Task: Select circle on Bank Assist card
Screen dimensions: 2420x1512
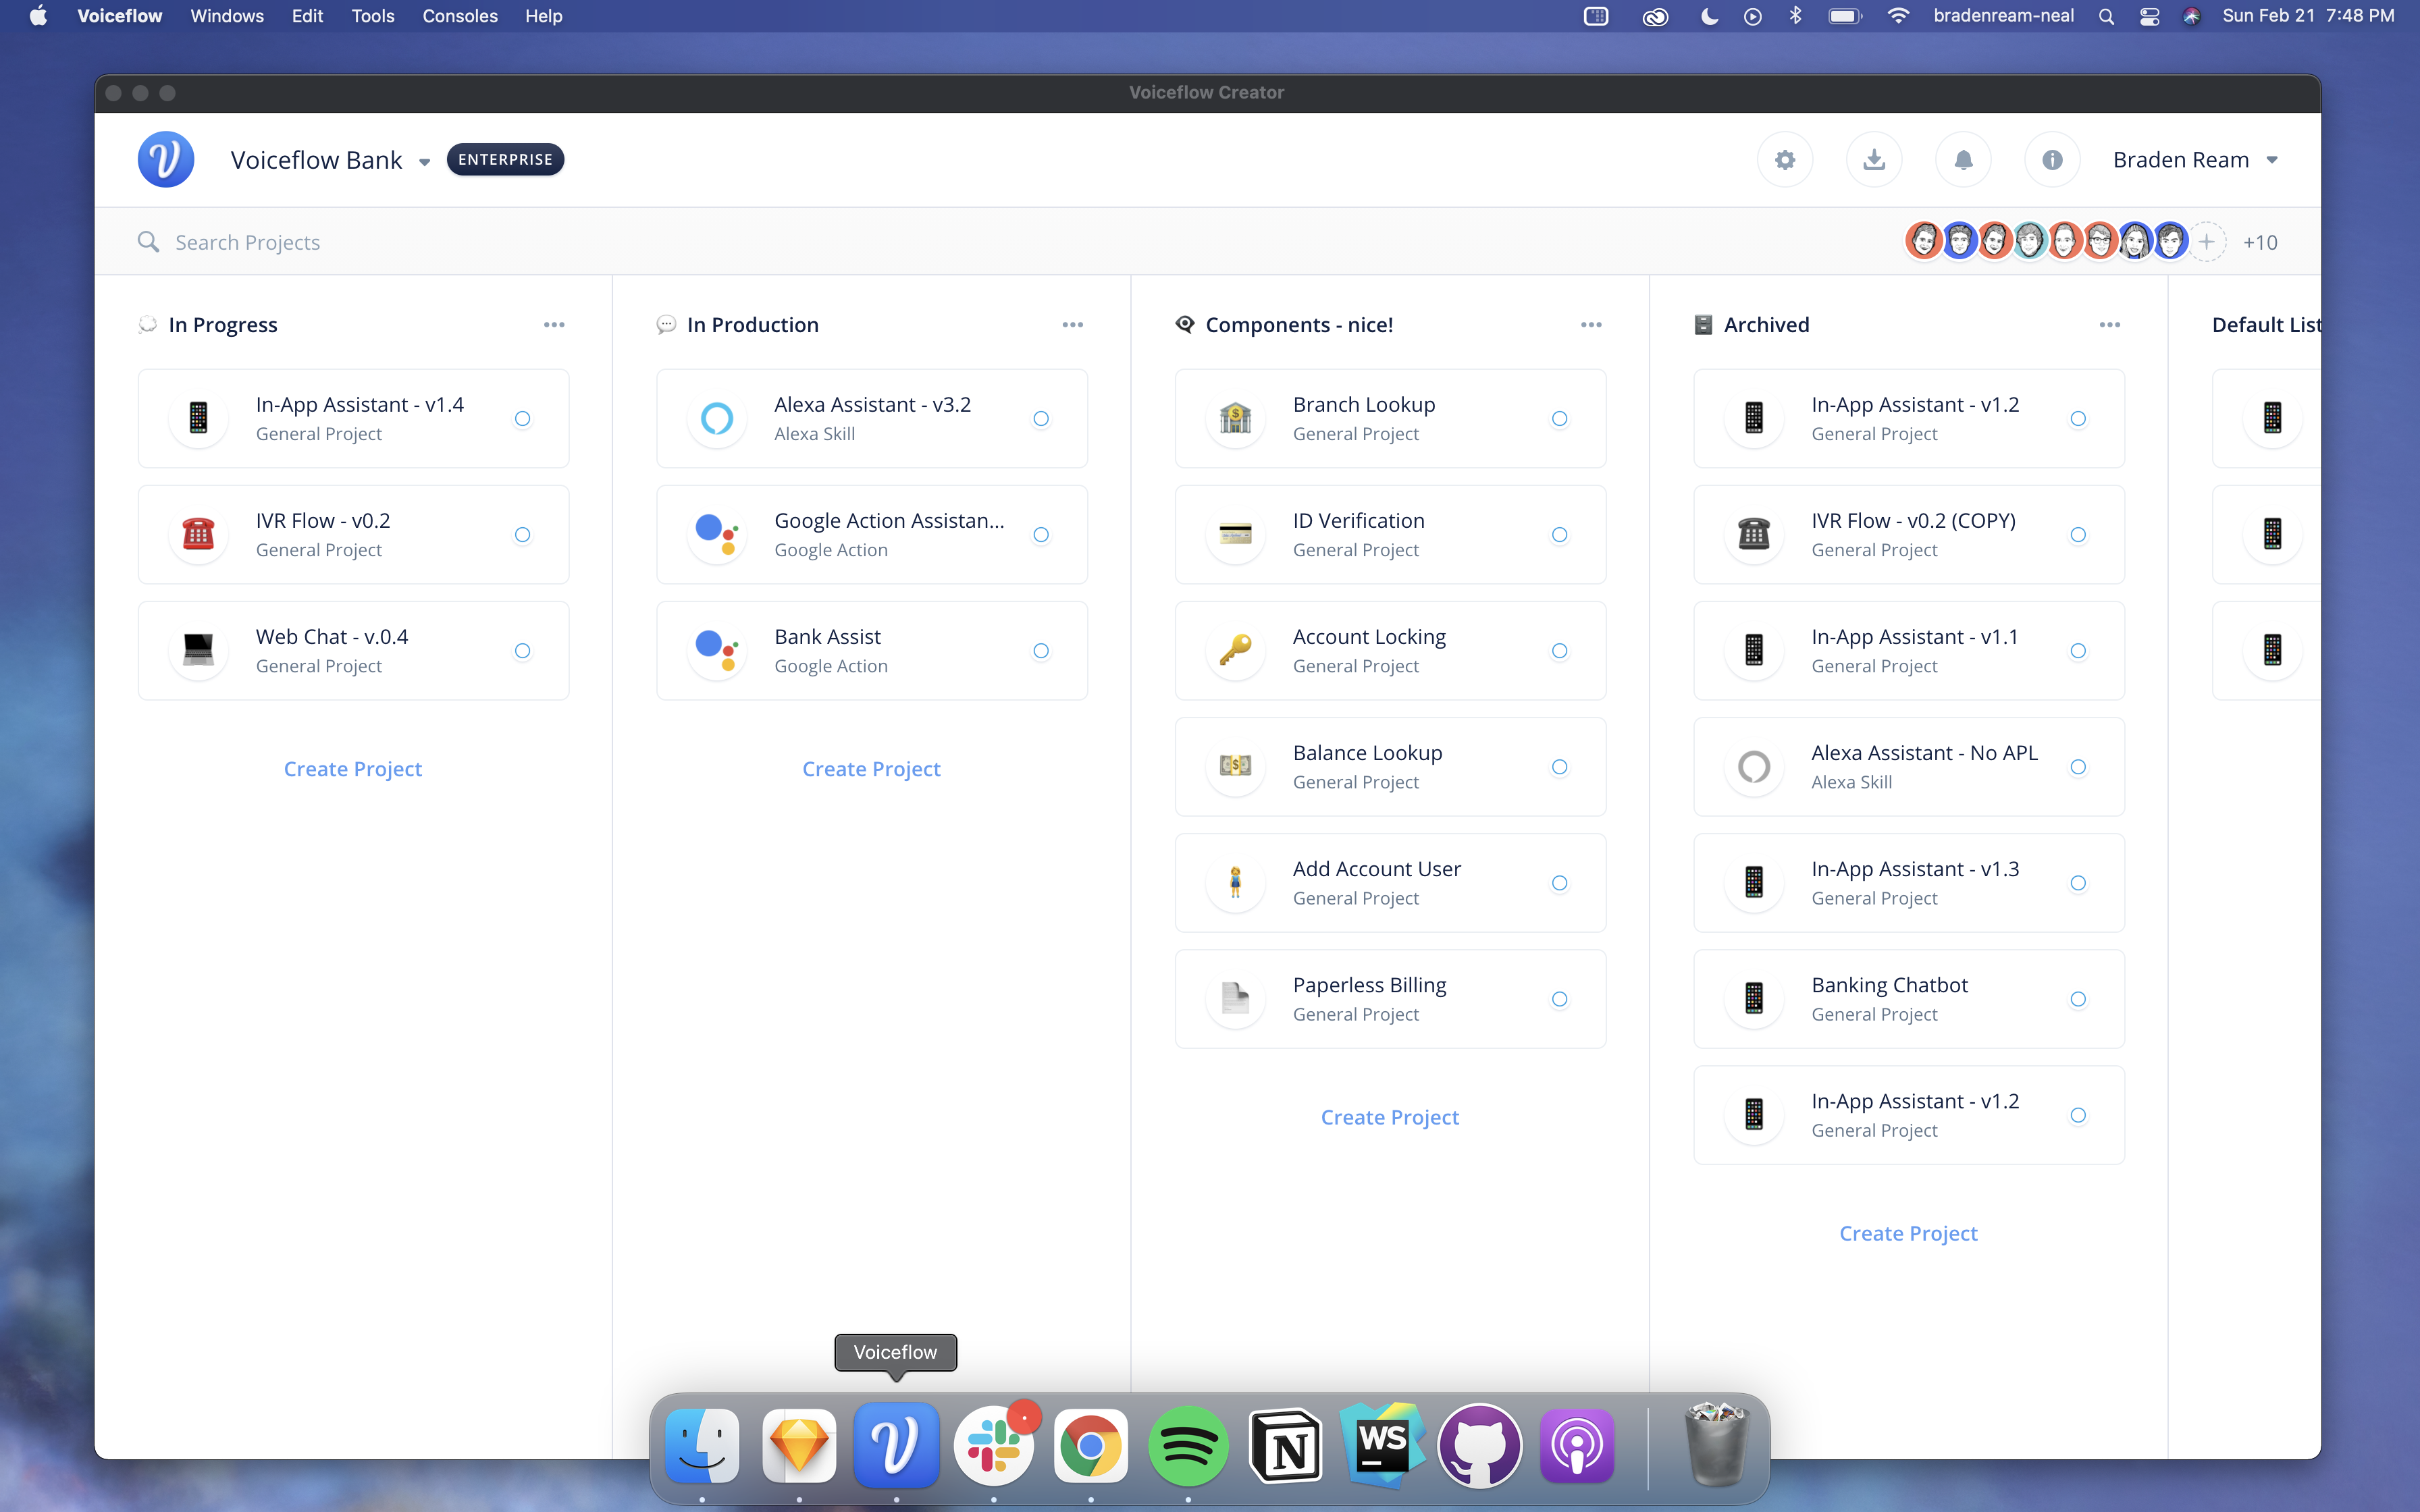Action: click(1041, 651)
